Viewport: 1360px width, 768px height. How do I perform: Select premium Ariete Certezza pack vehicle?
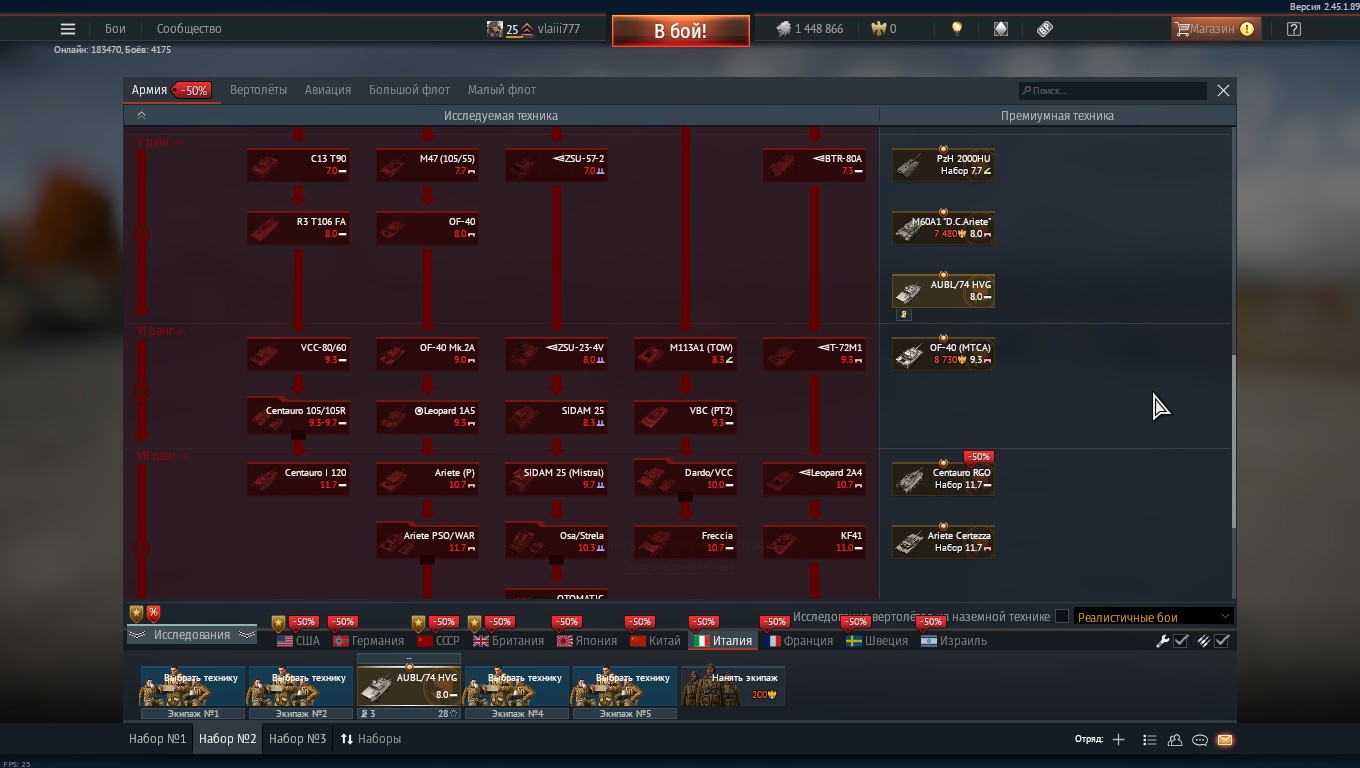943,542
